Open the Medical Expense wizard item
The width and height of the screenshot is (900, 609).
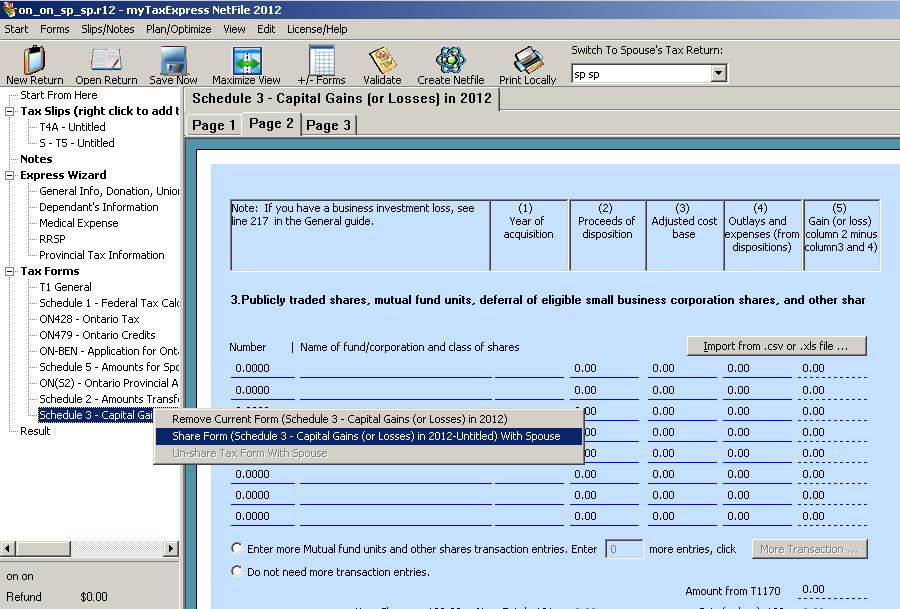tap(79, 223)
